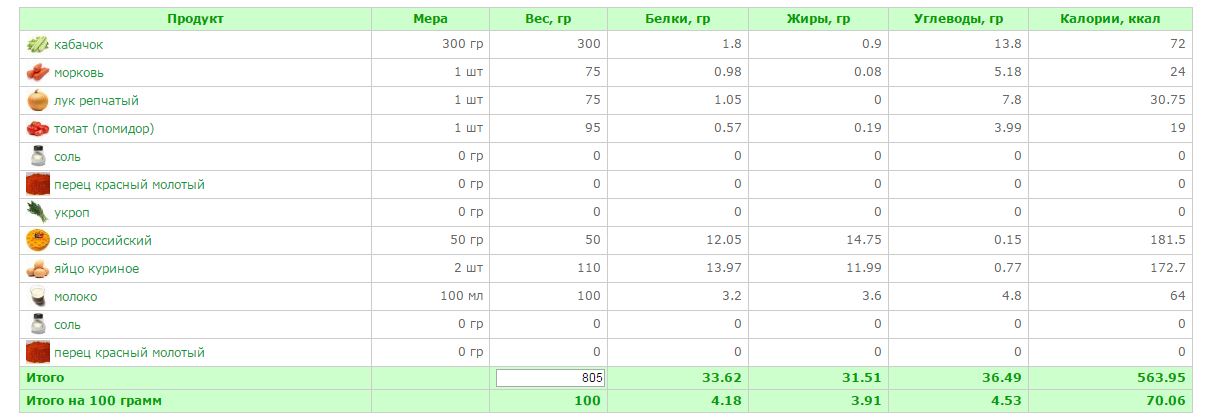Click the first red pepper powder icon
This screenshot has height=420, width=1207.
pyautogui.click(x=38, y=185)
